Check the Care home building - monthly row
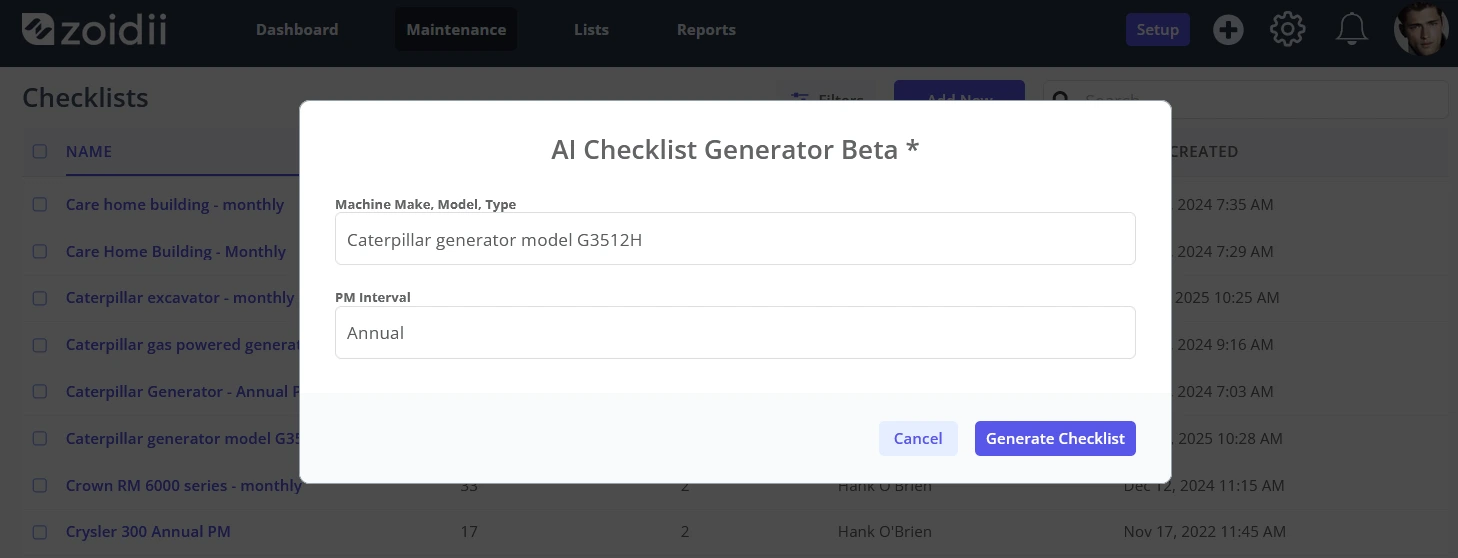Viewport: 1458px width, 558px height. click(x=40, y=204)
